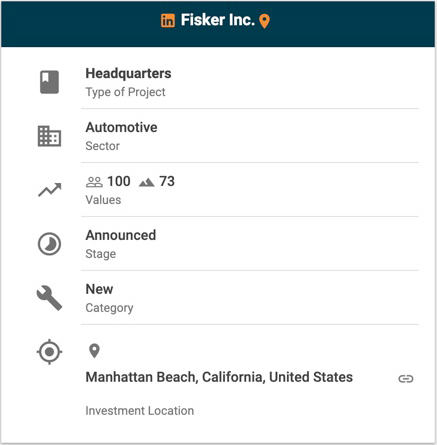Click the pie clock Stage icon
Image resolution: width=437 pixels, height=445 pixels.
point(49,244)
